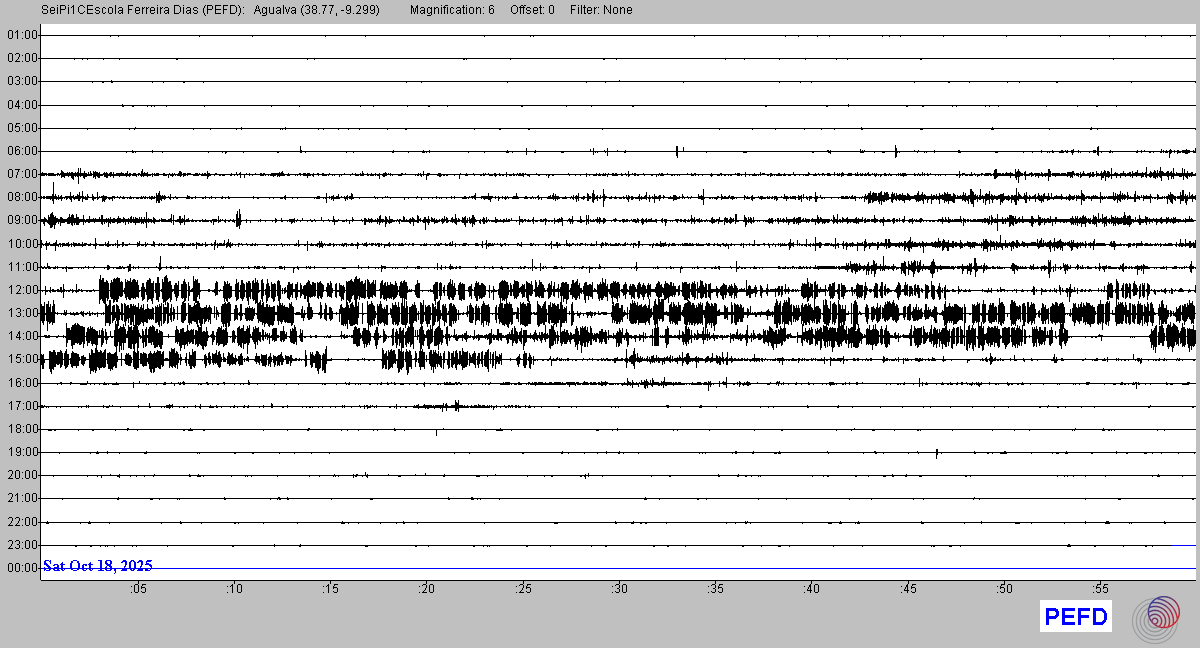Pick the 15:00 hour row label

click(x=22, y=359)
